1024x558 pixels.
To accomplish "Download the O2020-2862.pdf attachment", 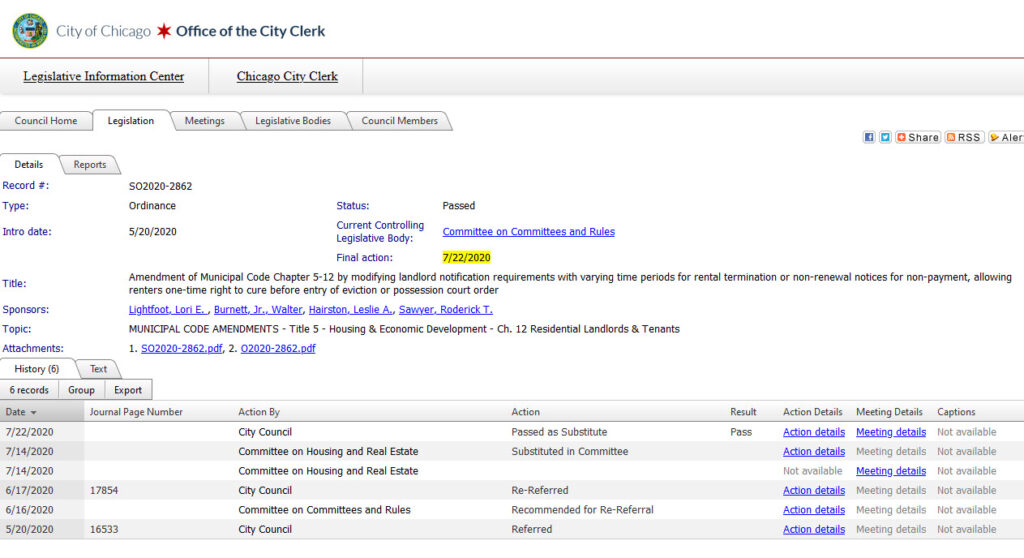I will point(278,349).
